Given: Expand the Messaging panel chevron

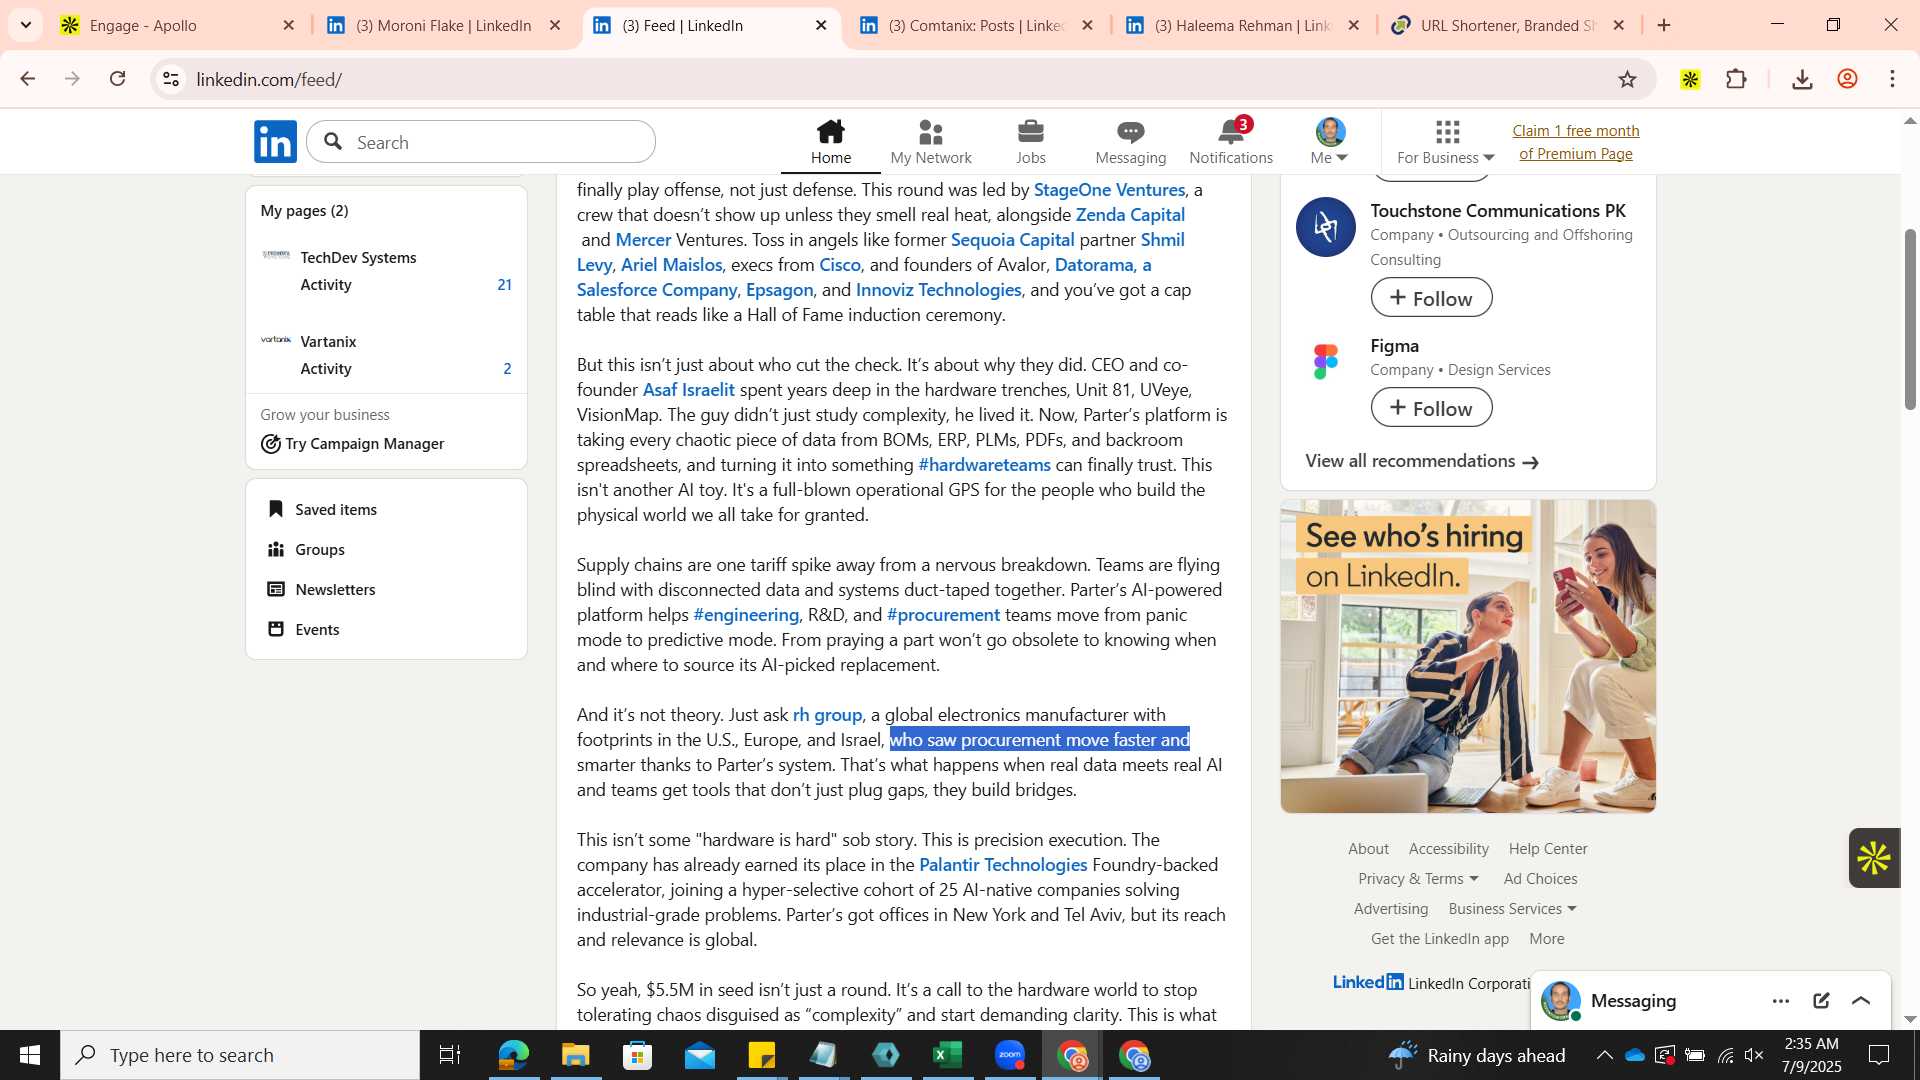Looking at the screenshot, I should [x=1861, y=1001].
